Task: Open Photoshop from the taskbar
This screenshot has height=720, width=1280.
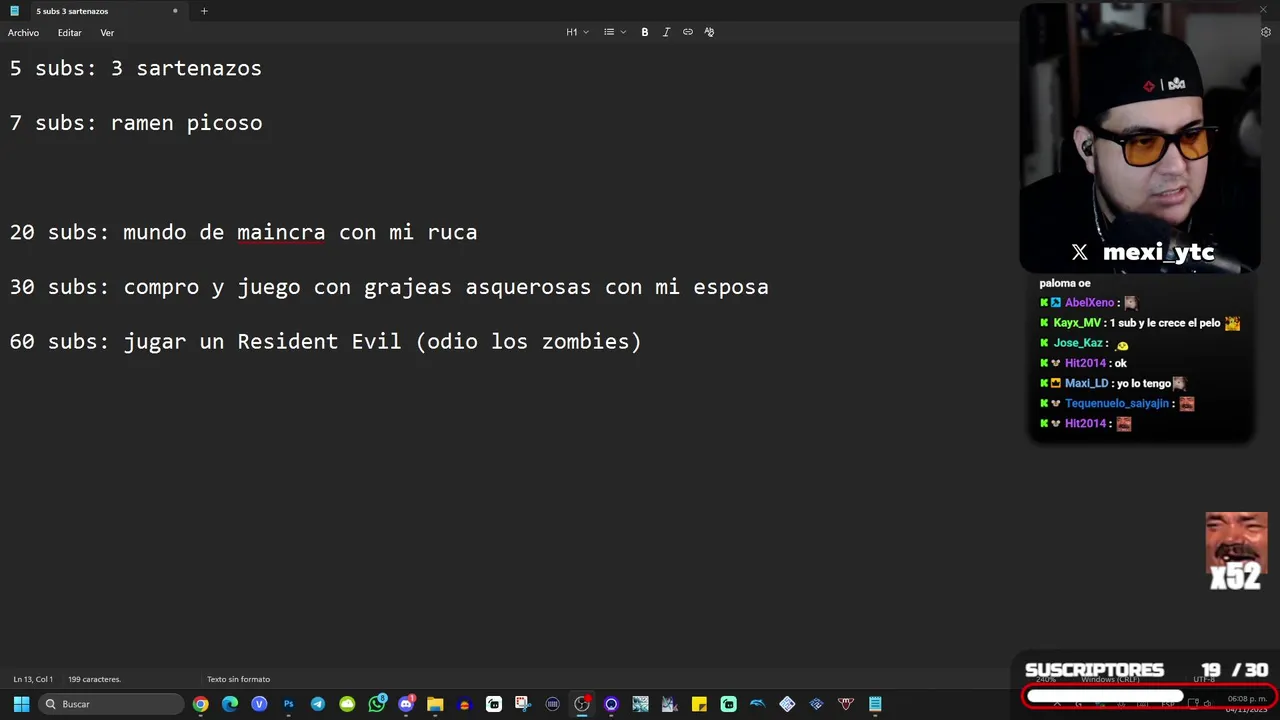Action: (x=288, y=704)
